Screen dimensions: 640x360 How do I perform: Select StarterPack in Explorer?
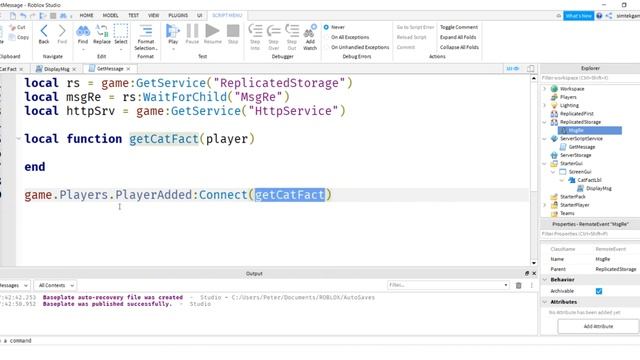(x=572, y=197)
